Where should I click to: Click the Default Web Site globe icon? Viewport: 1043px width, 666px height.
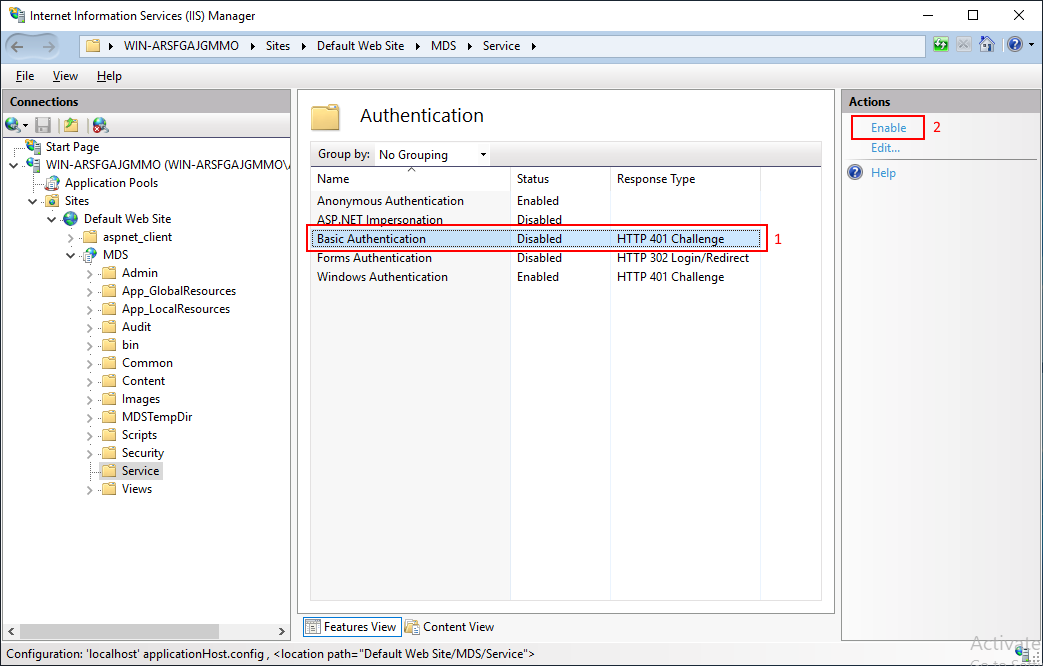(x=71, y=219)
